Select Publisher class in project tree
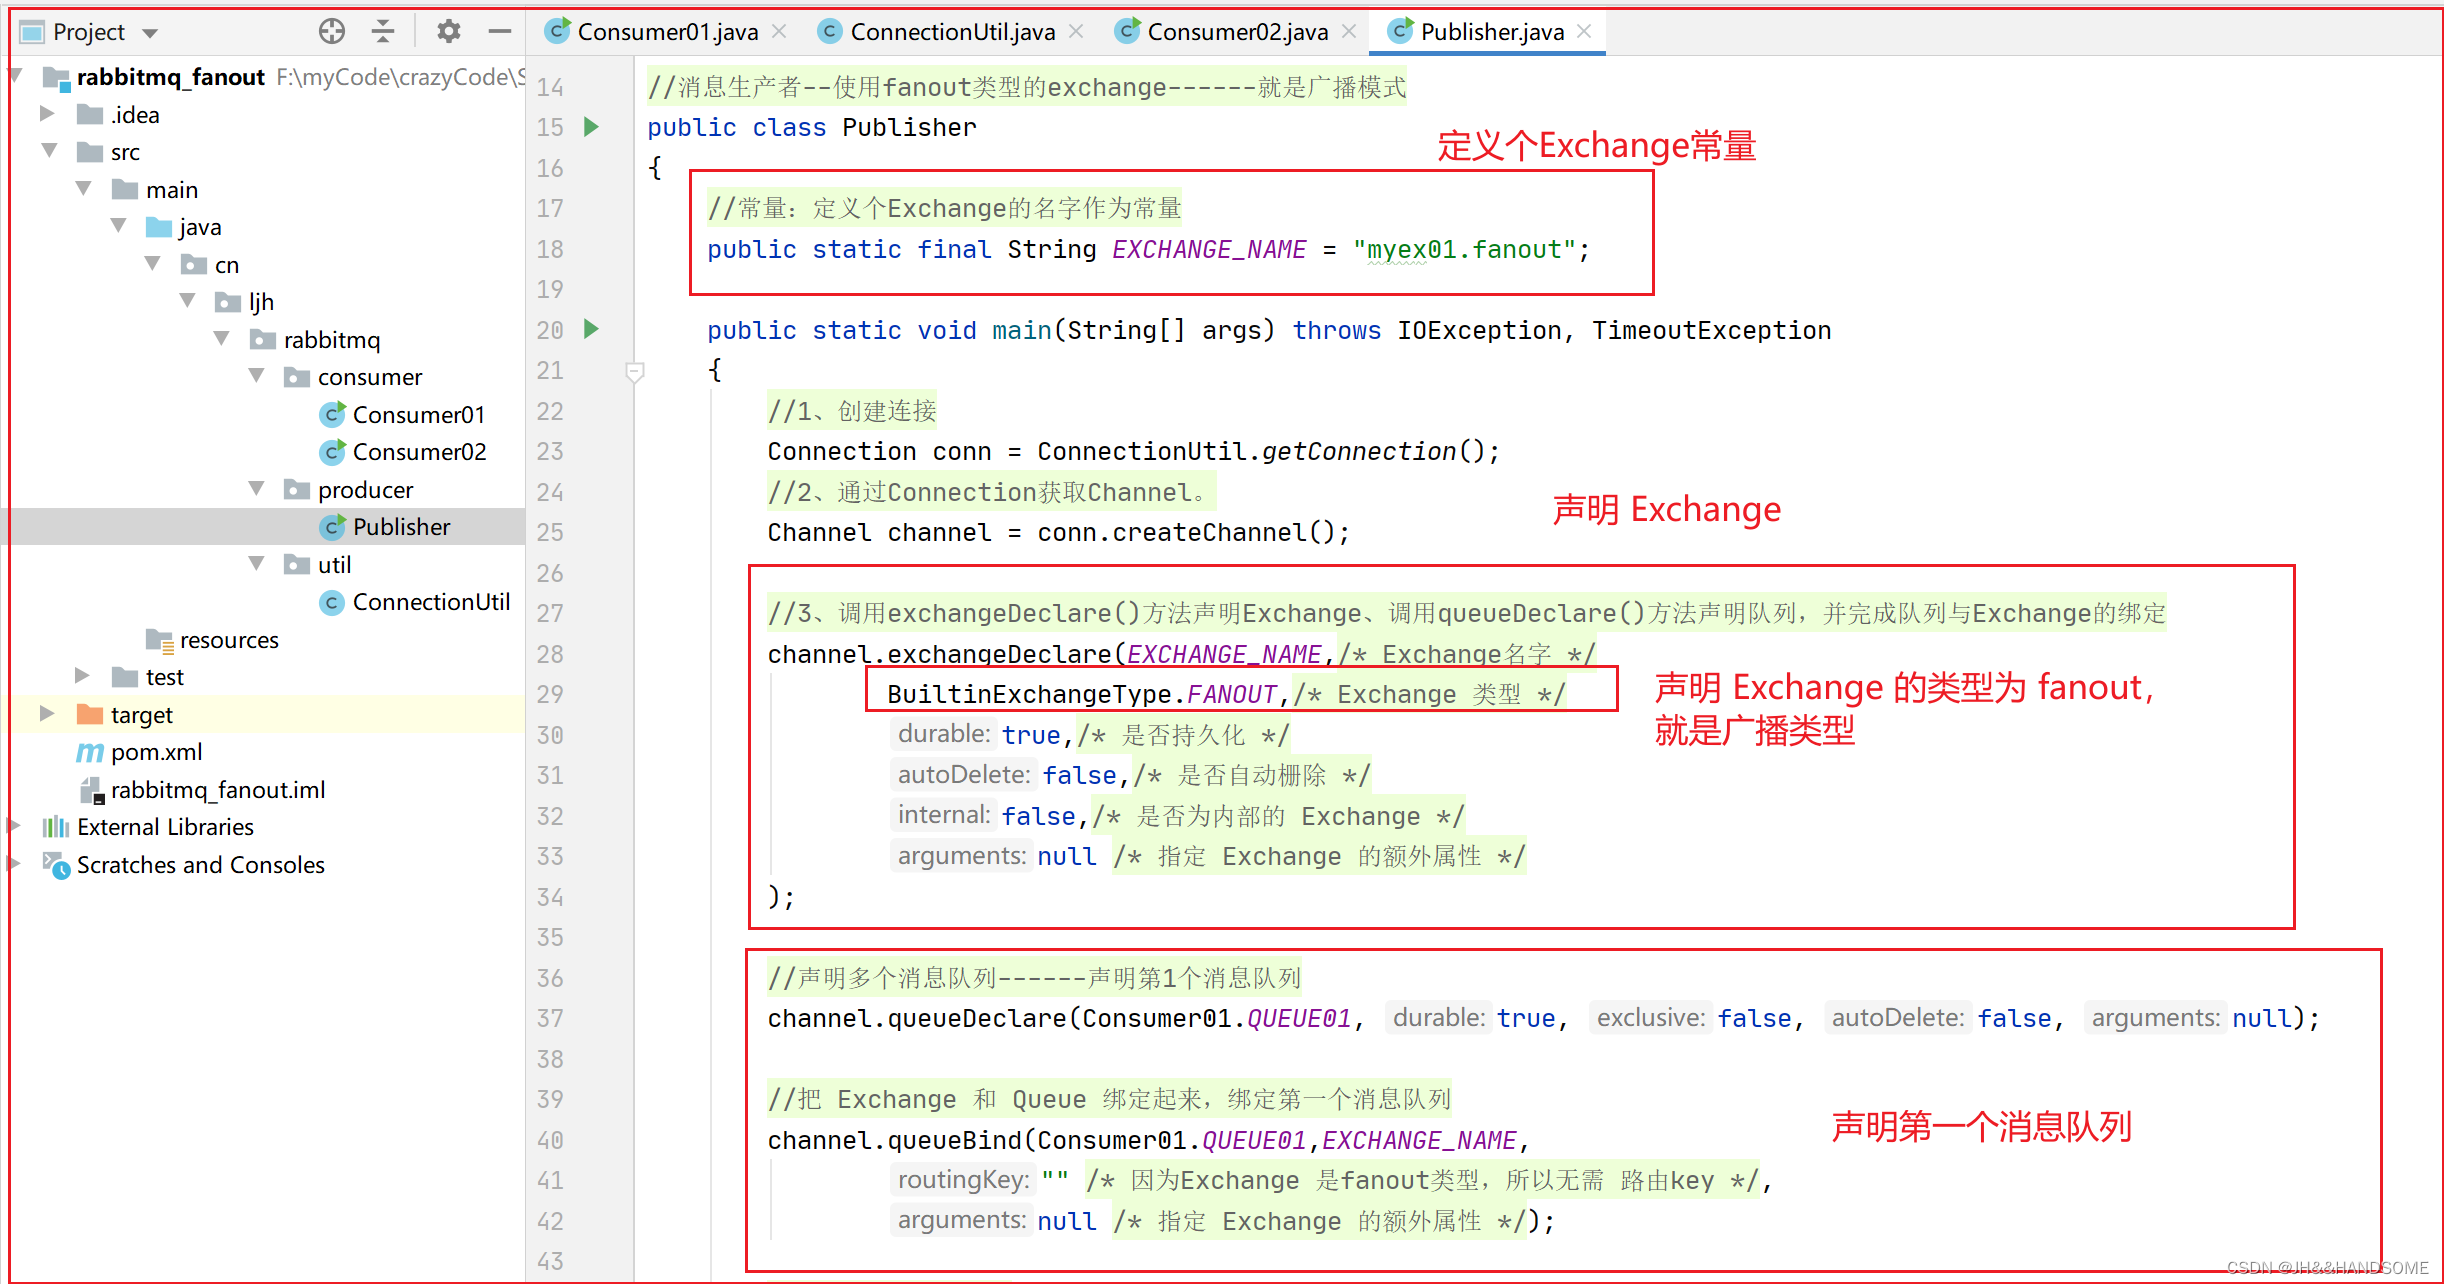The height and width of the screenshot is (1284, 2444). pos(402,527)
